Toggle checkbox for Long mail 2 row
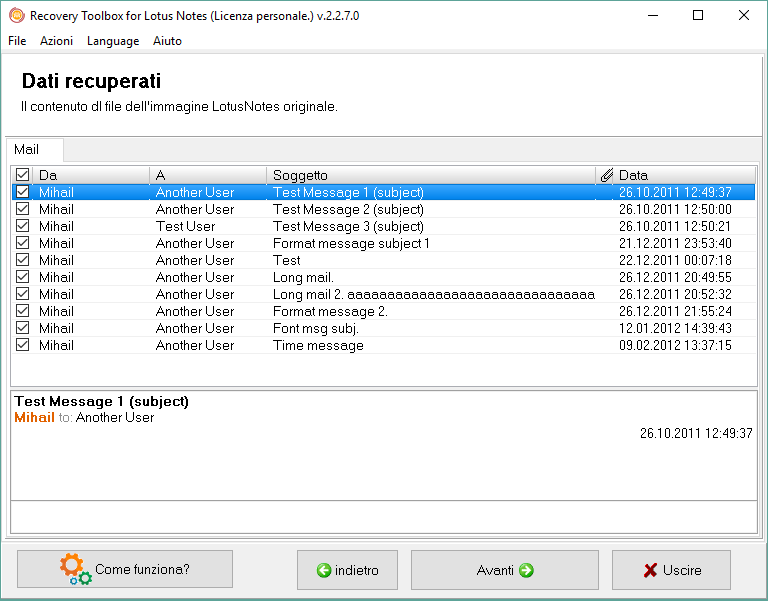The height and width of the screenshot is (601, 768). click(23, 294)
